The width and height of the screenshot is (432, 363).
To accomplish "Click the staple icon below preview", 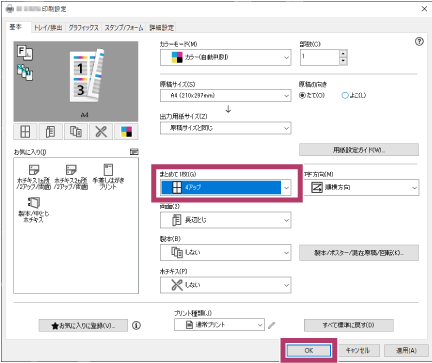I will 101,132.
